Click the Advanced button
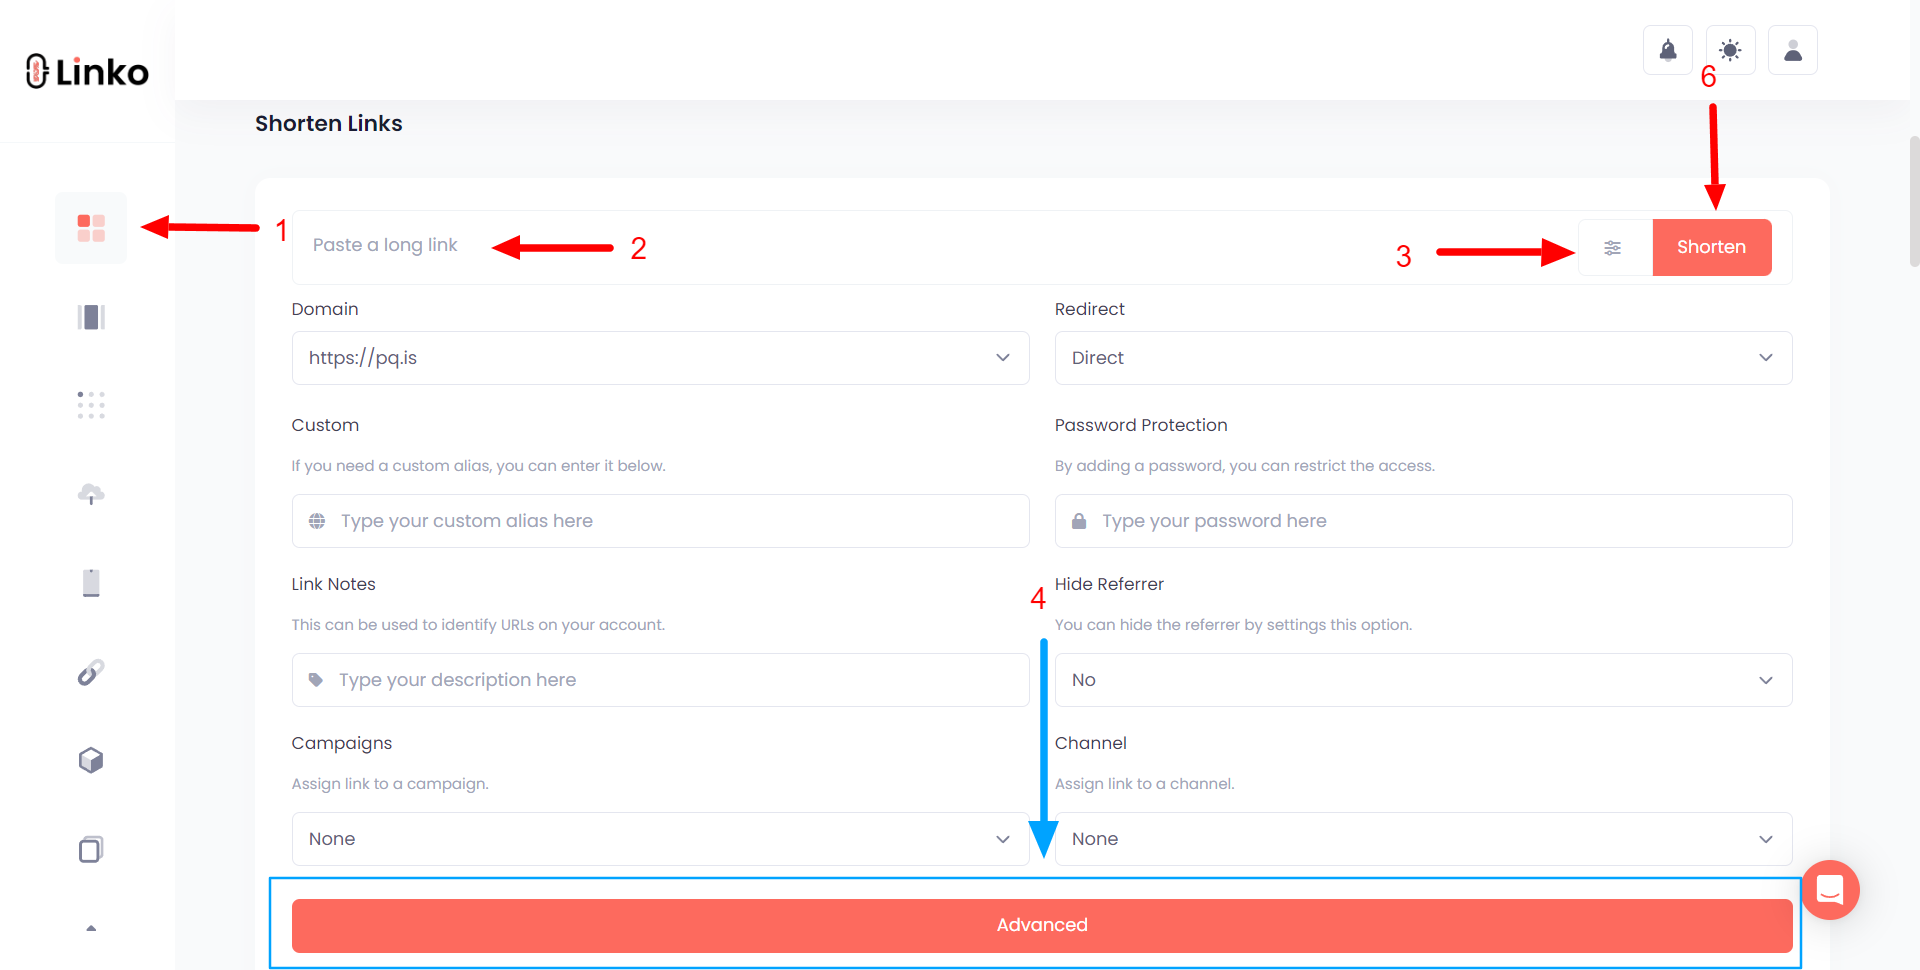The image size is (1920, 970). pos(1042,925)
